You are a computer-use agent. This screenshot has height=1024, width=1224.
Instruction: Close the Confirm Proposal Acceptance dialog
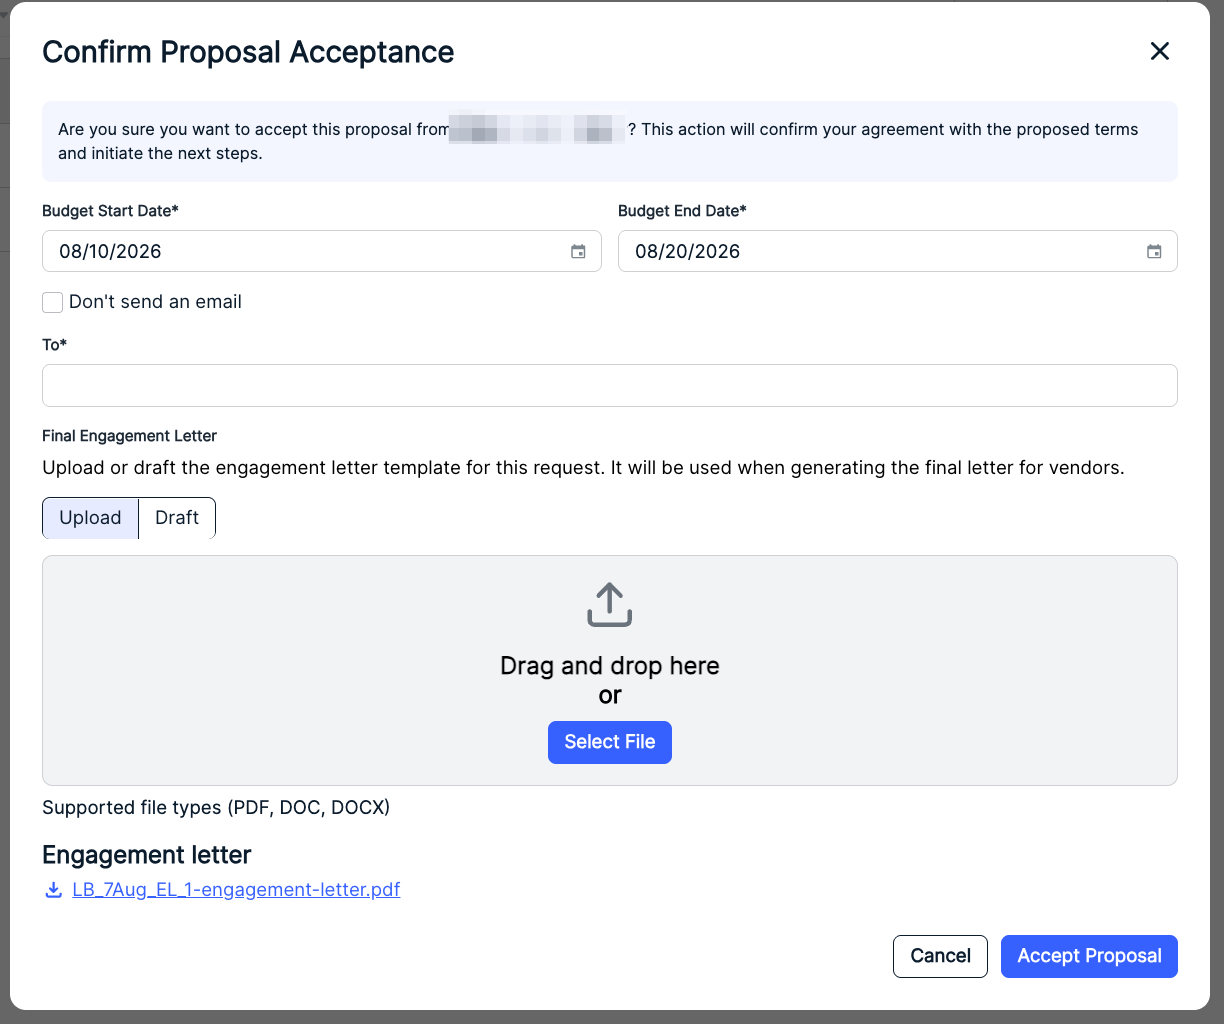[x=1160, y=51]
